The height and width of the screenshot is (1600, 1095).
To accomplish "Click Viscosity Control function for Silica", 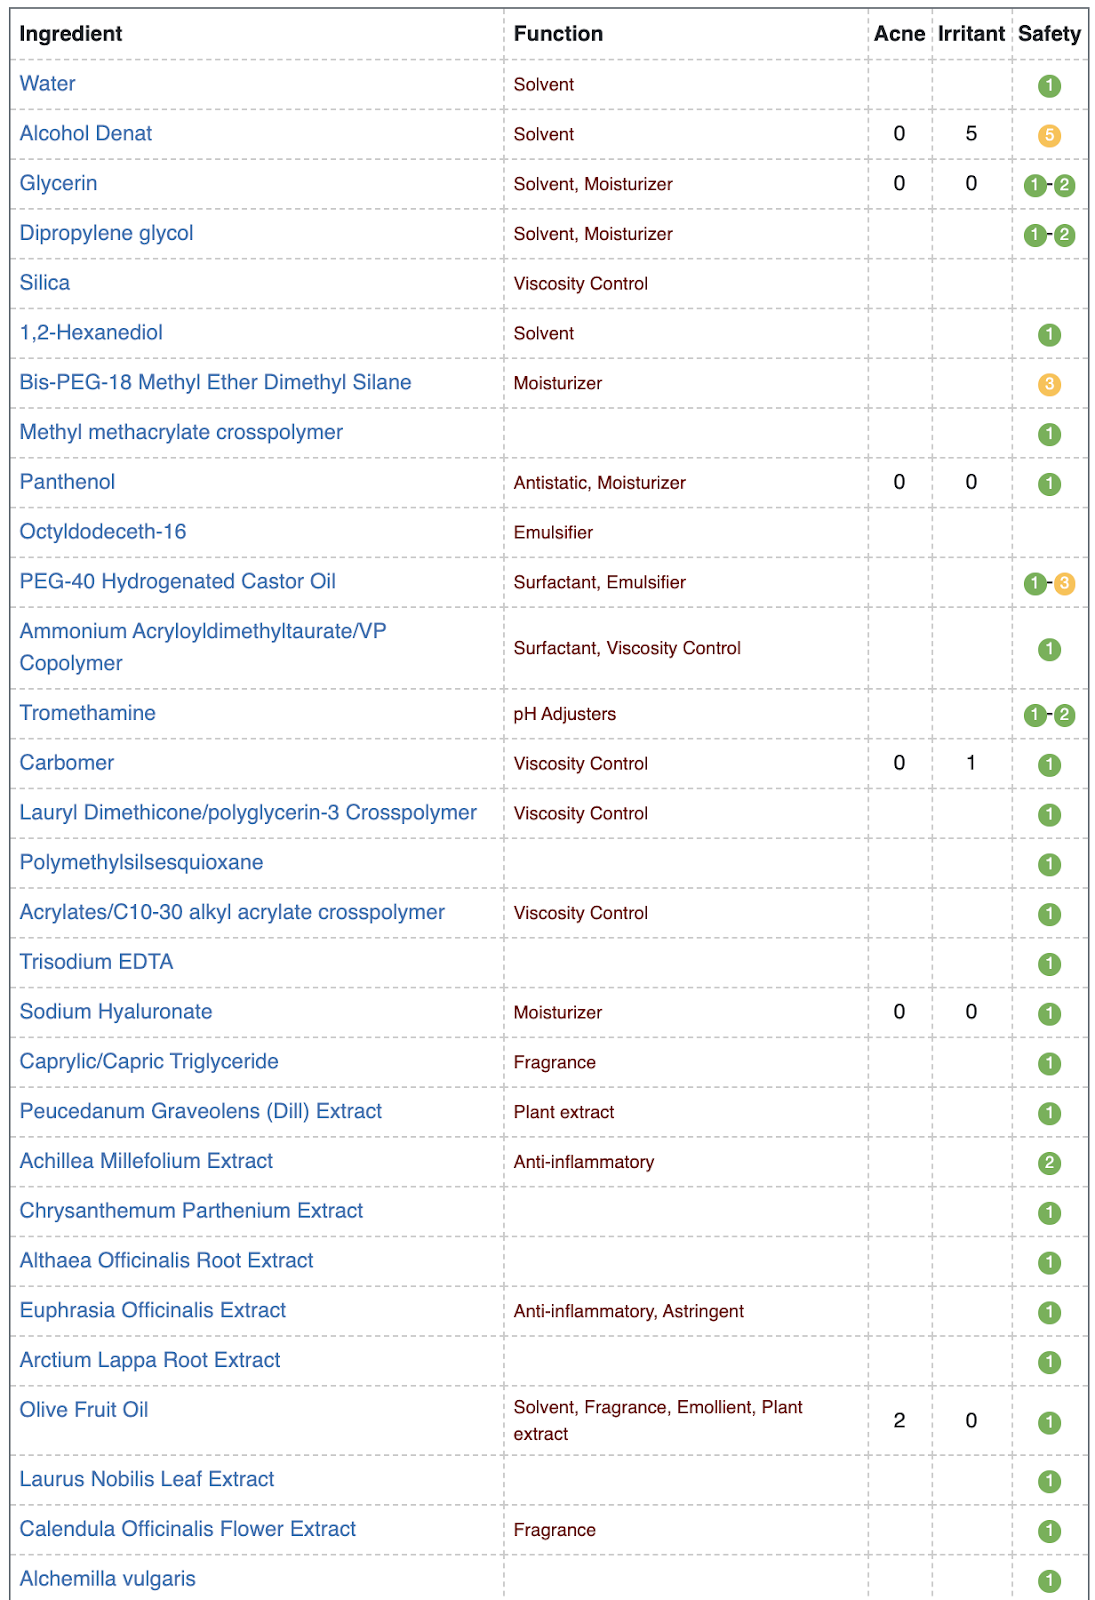I will 581,284.
